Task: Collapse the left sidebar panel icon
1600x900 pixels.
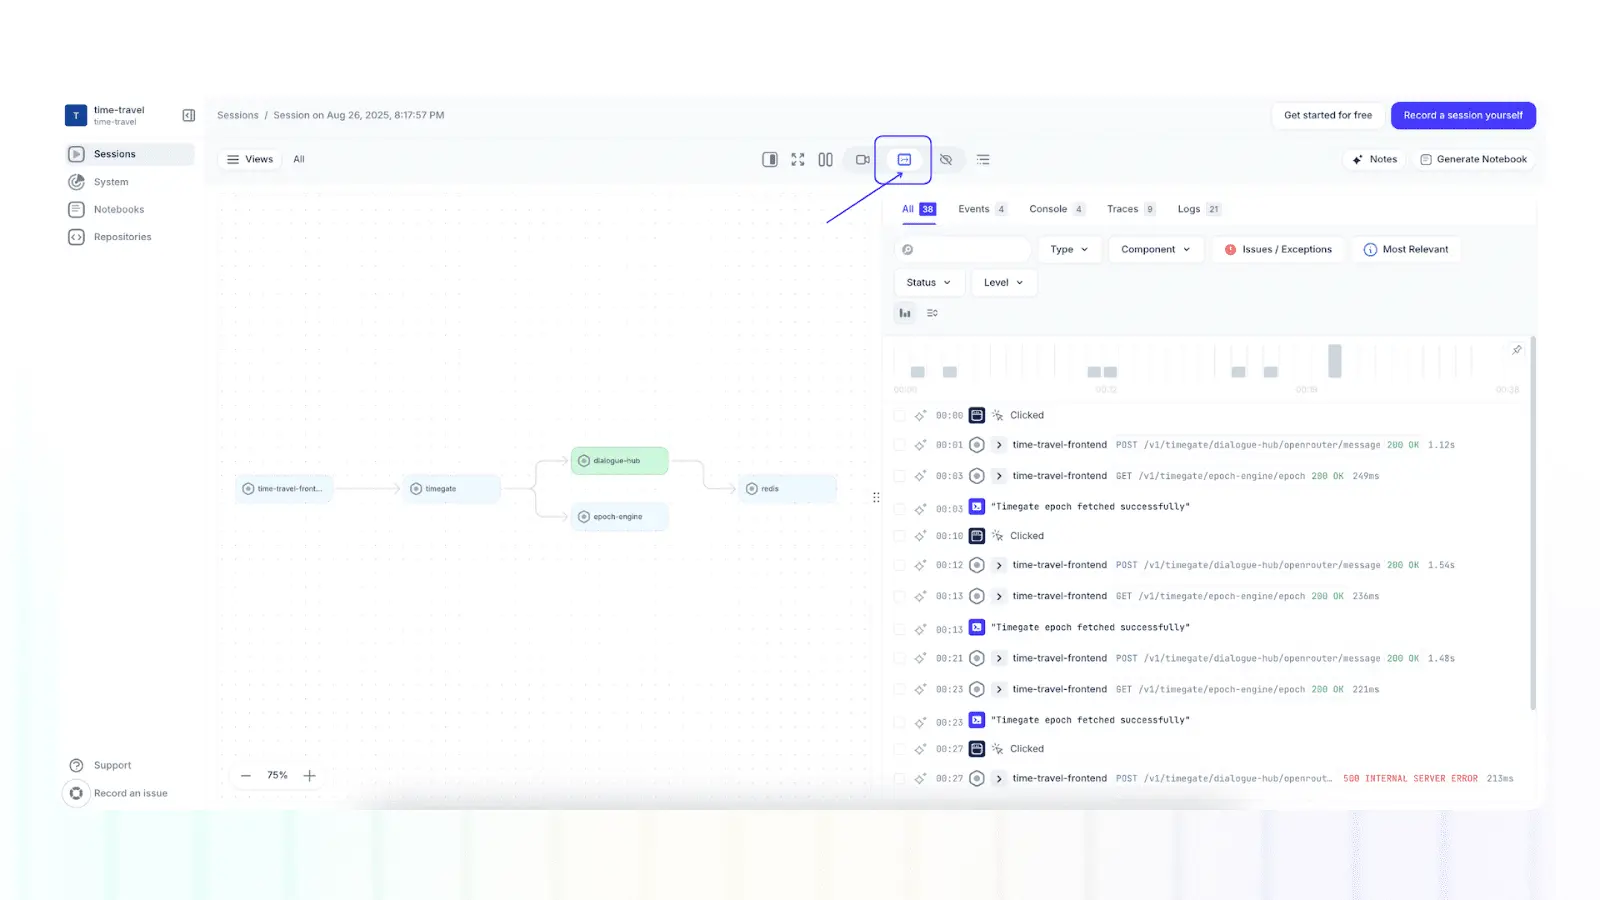Action: [x=188, y=115]
